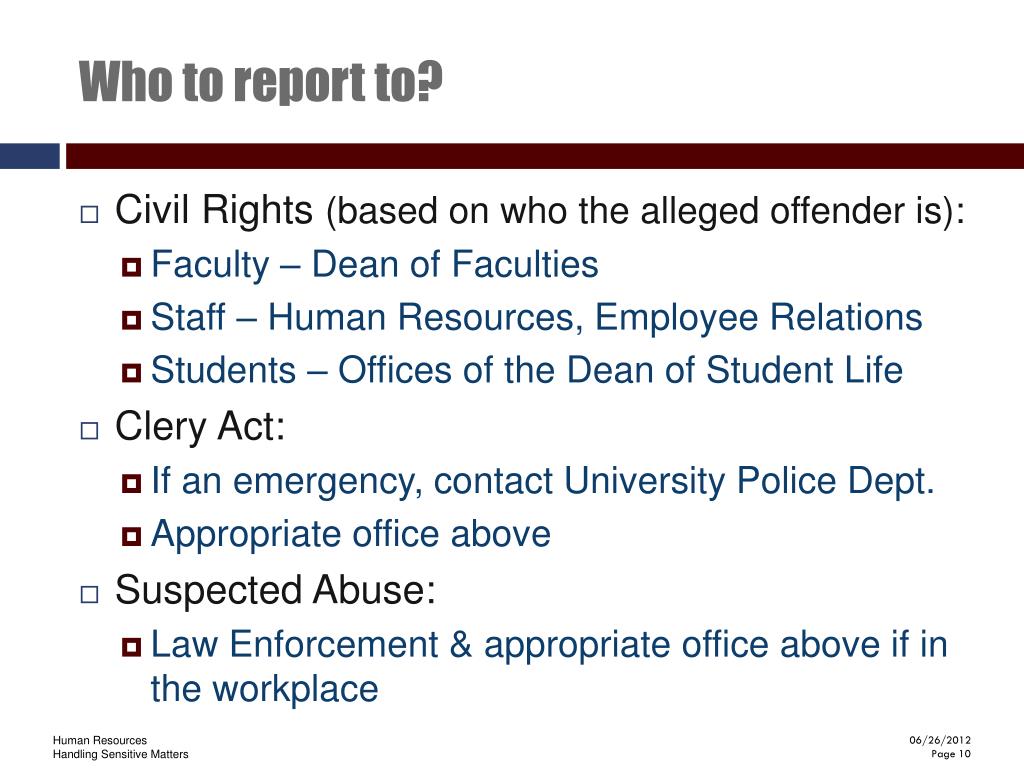This screenshot has width=1024, height=768.
Task: Click the maroon bullet before Staff
Action: [131, 320]
